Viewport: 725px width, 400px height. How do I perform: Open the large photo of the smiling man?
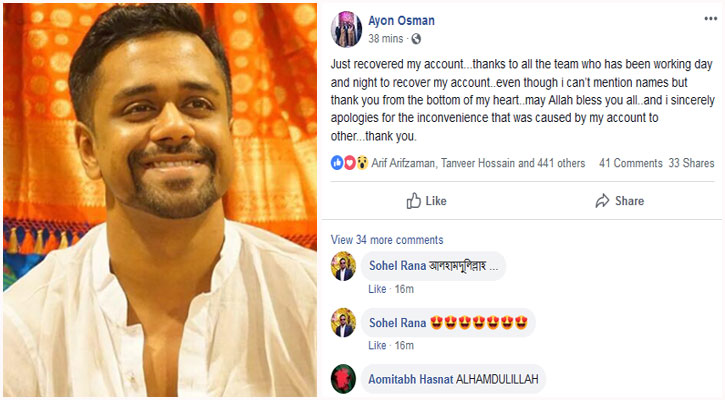coord(160,200)
